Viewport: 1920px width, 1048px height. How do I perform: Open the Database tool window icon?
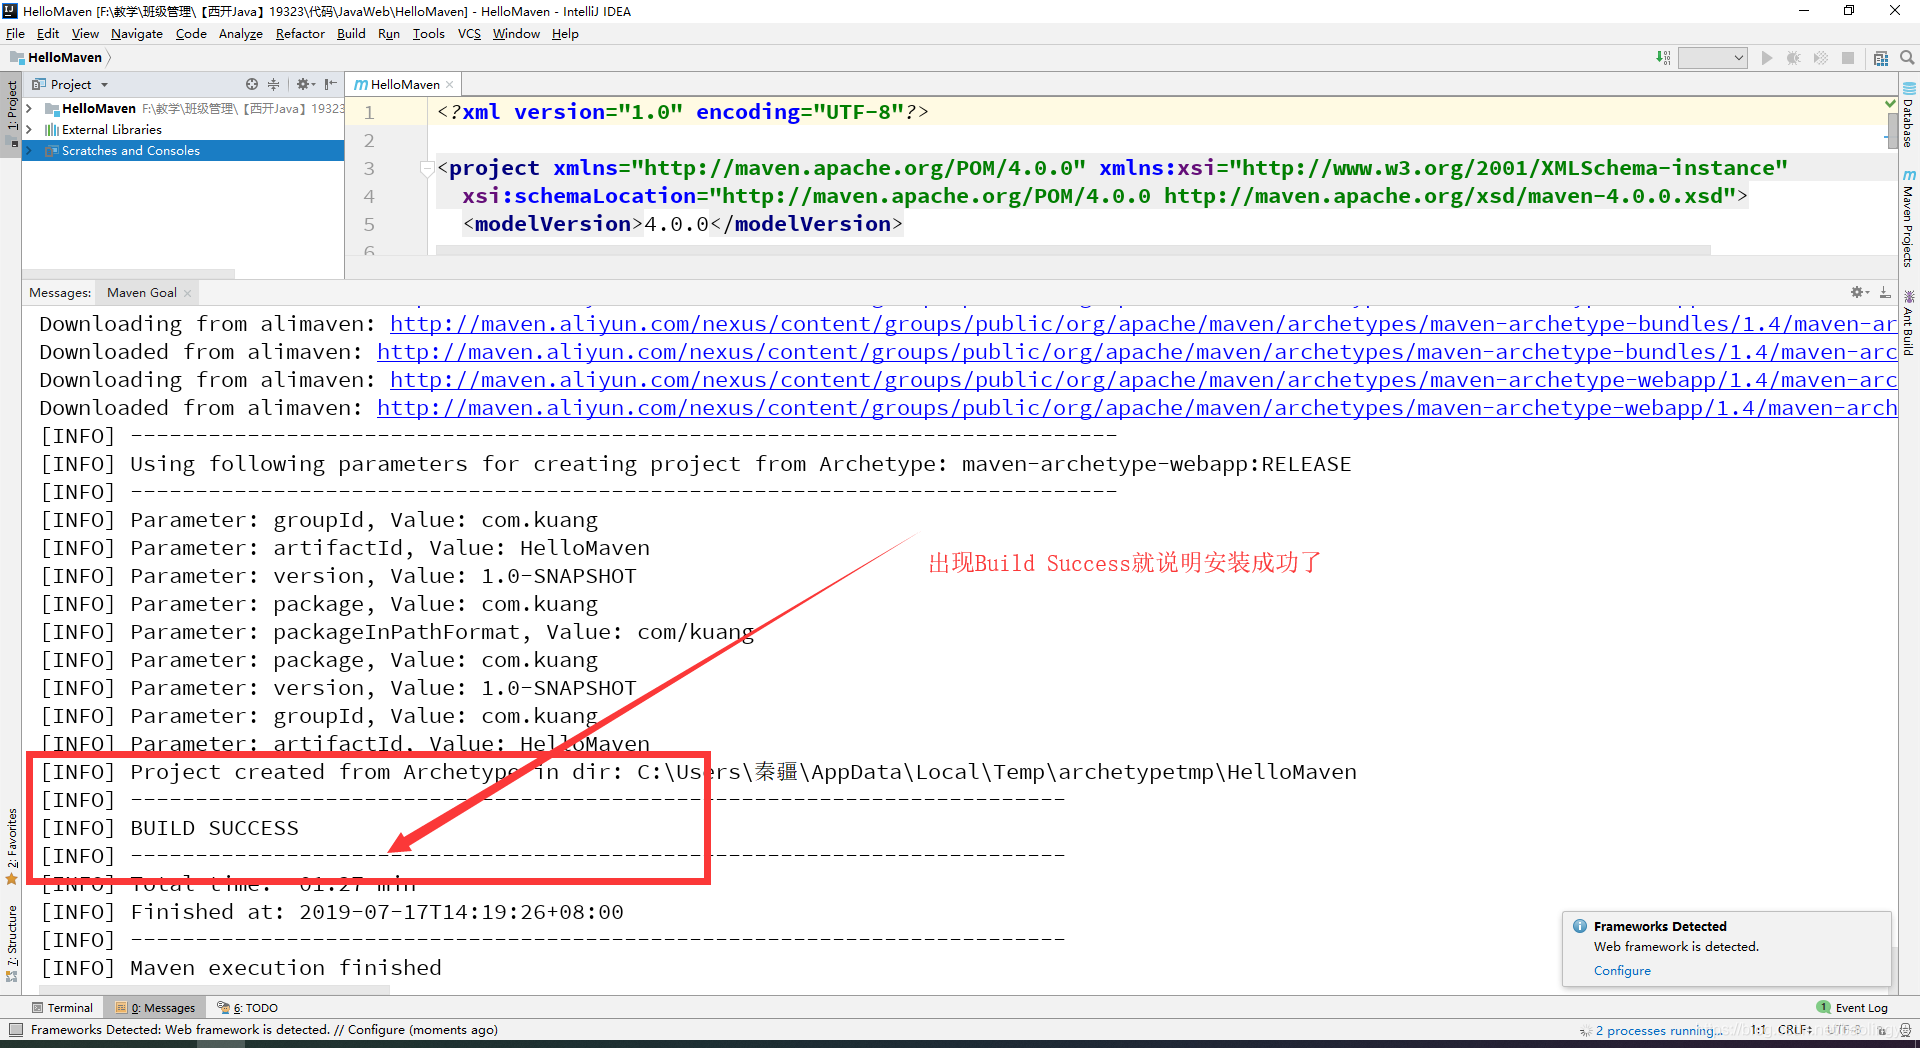(x=1908, y=114)
